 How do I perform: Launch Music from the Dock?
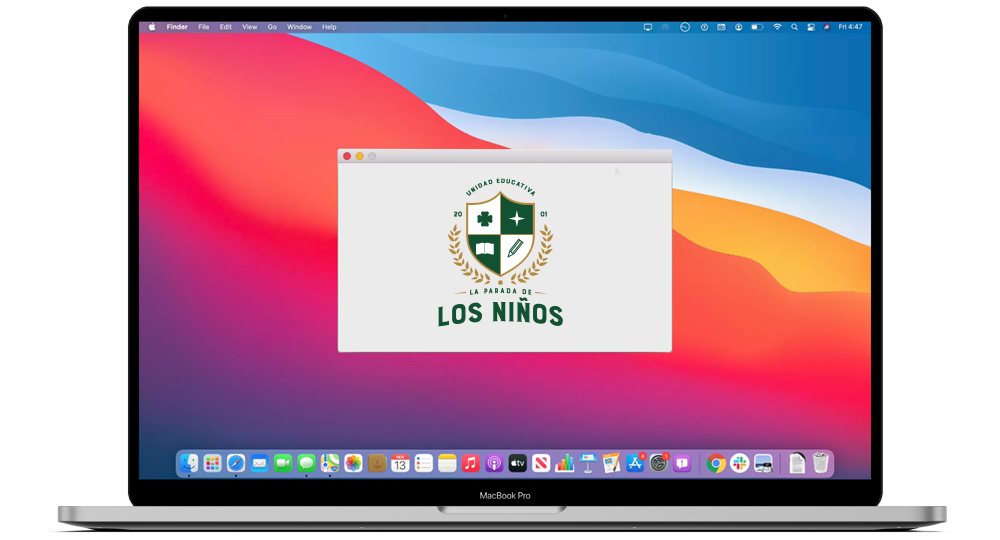click(x=471, y=463)
